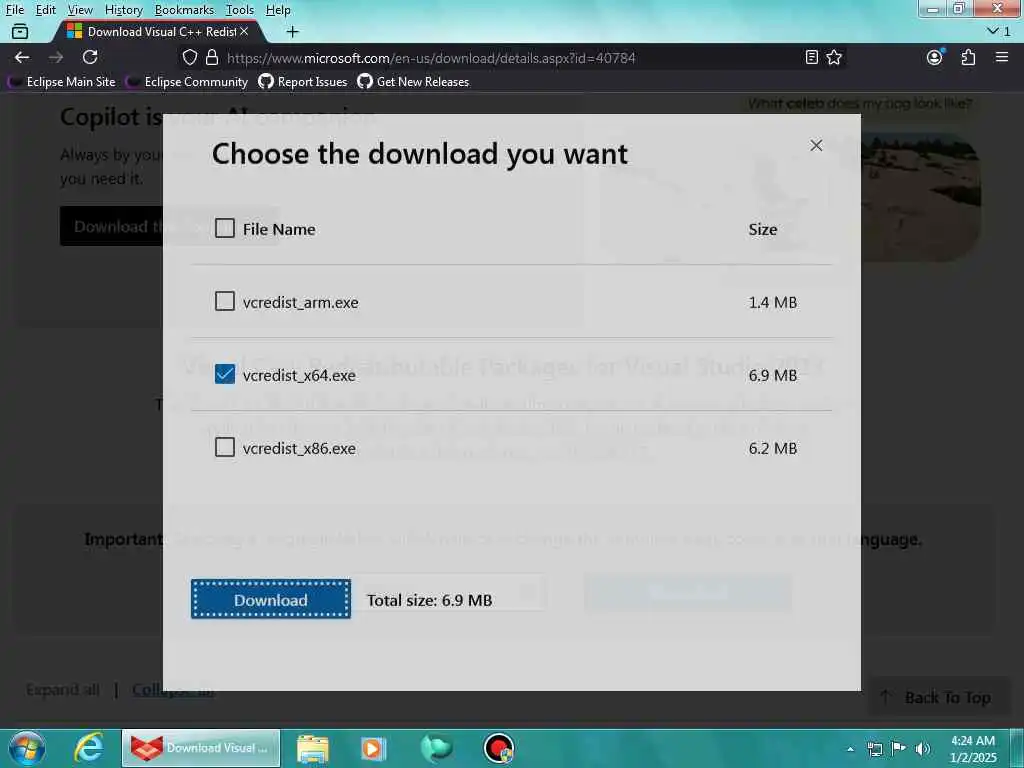Reload the current page
1024x768 pixels.
[90, 57]
